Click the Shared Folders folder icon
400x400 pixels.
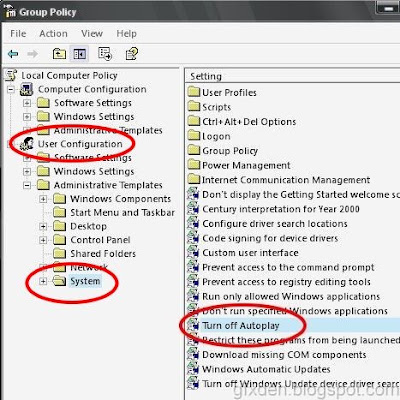coord(59,254)
